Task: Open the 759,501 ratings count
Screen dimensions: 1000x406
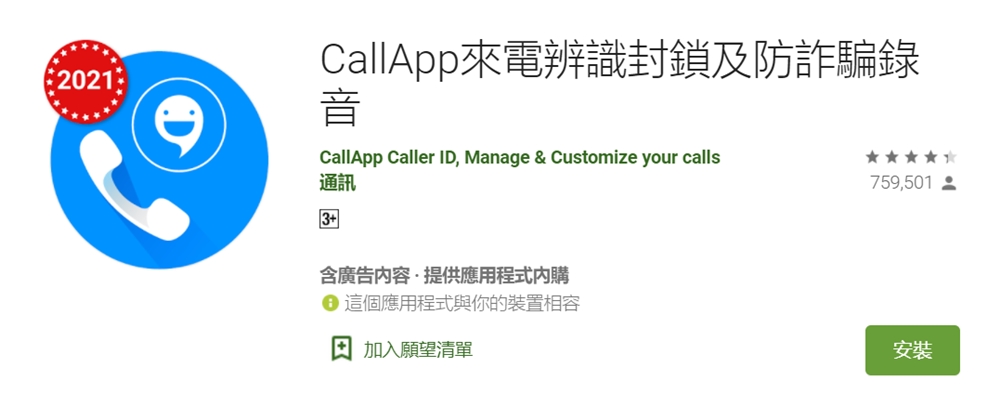Action: (901, 184)
